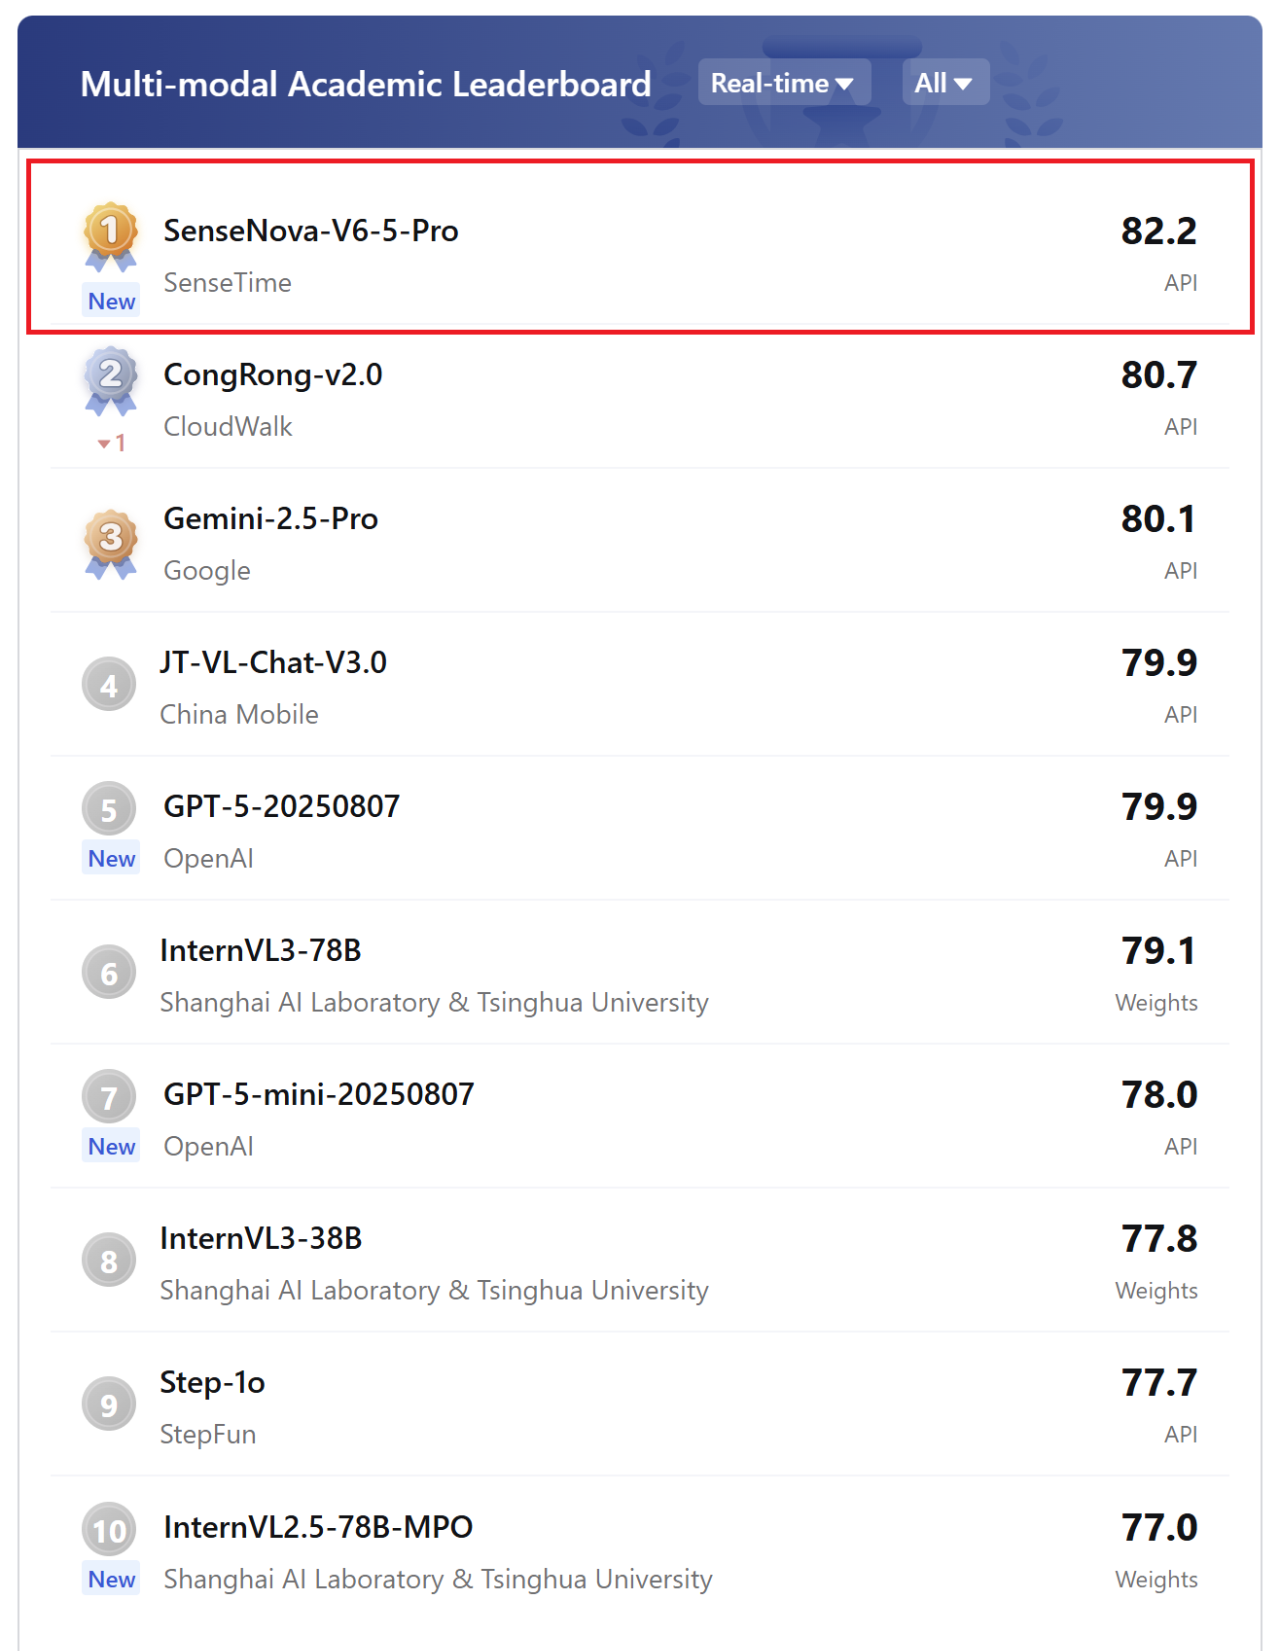Open the All filter dropdown
The image size is (1280, 1651).
945,83
